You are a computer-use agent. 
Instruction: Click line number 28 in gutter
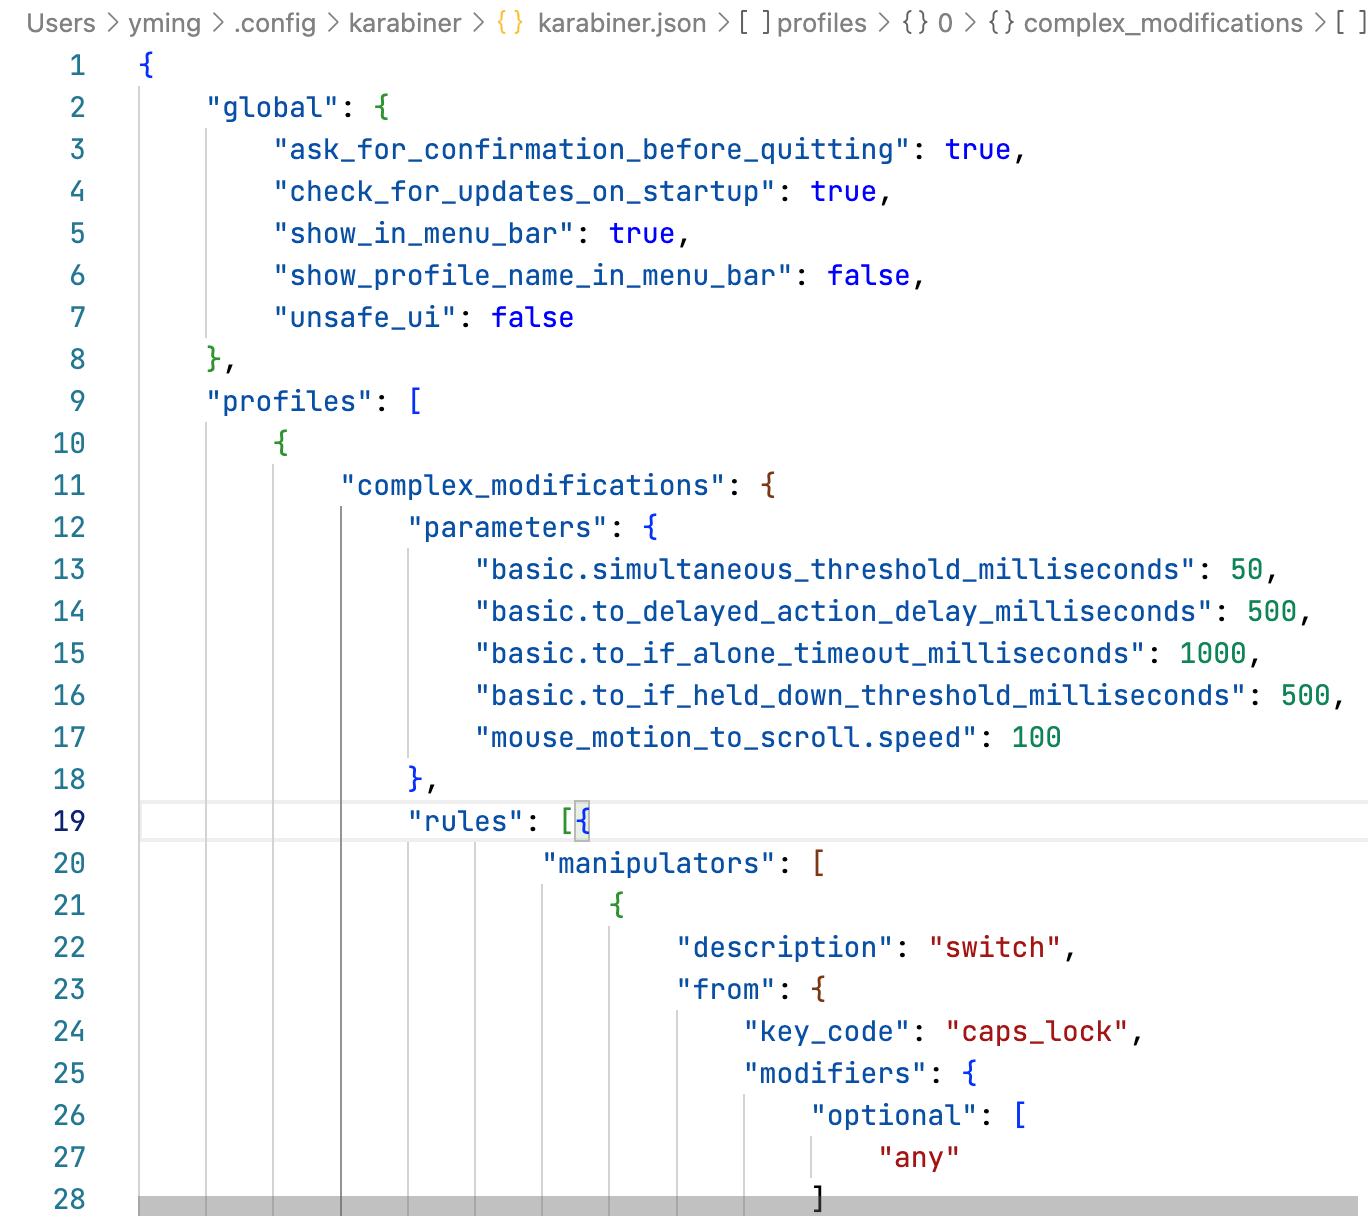(69, 1199)
